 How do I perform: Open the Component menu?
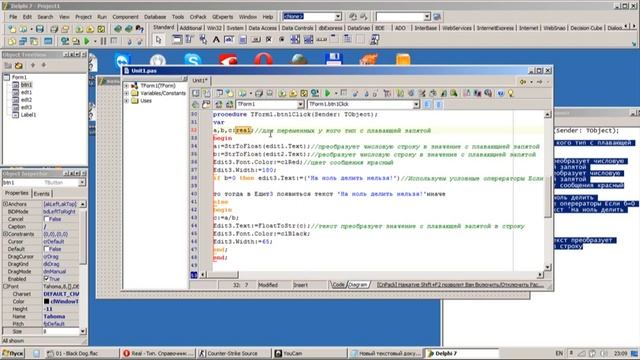(125, 17)
